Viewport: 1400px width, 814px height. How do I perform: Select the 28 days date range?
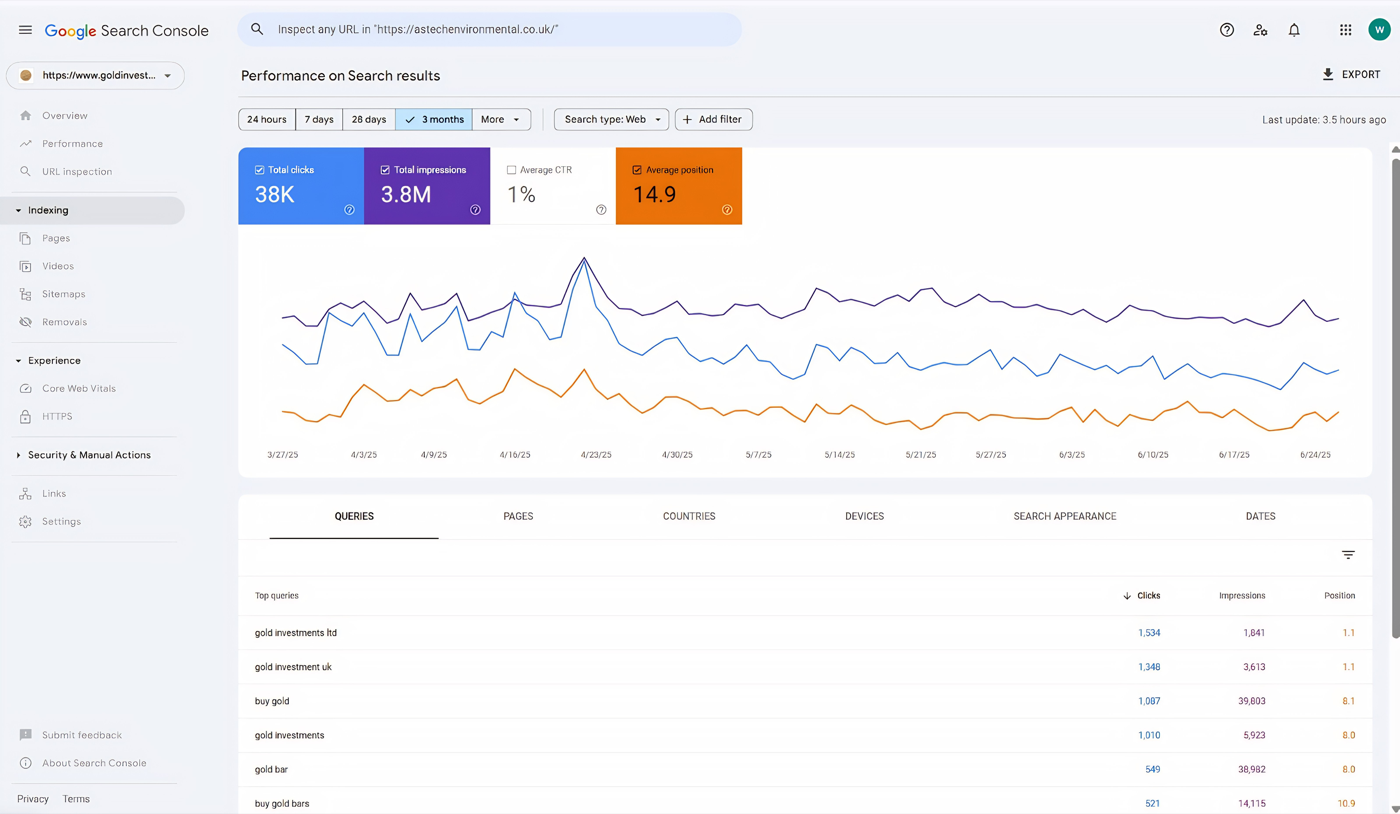point(368,120)
